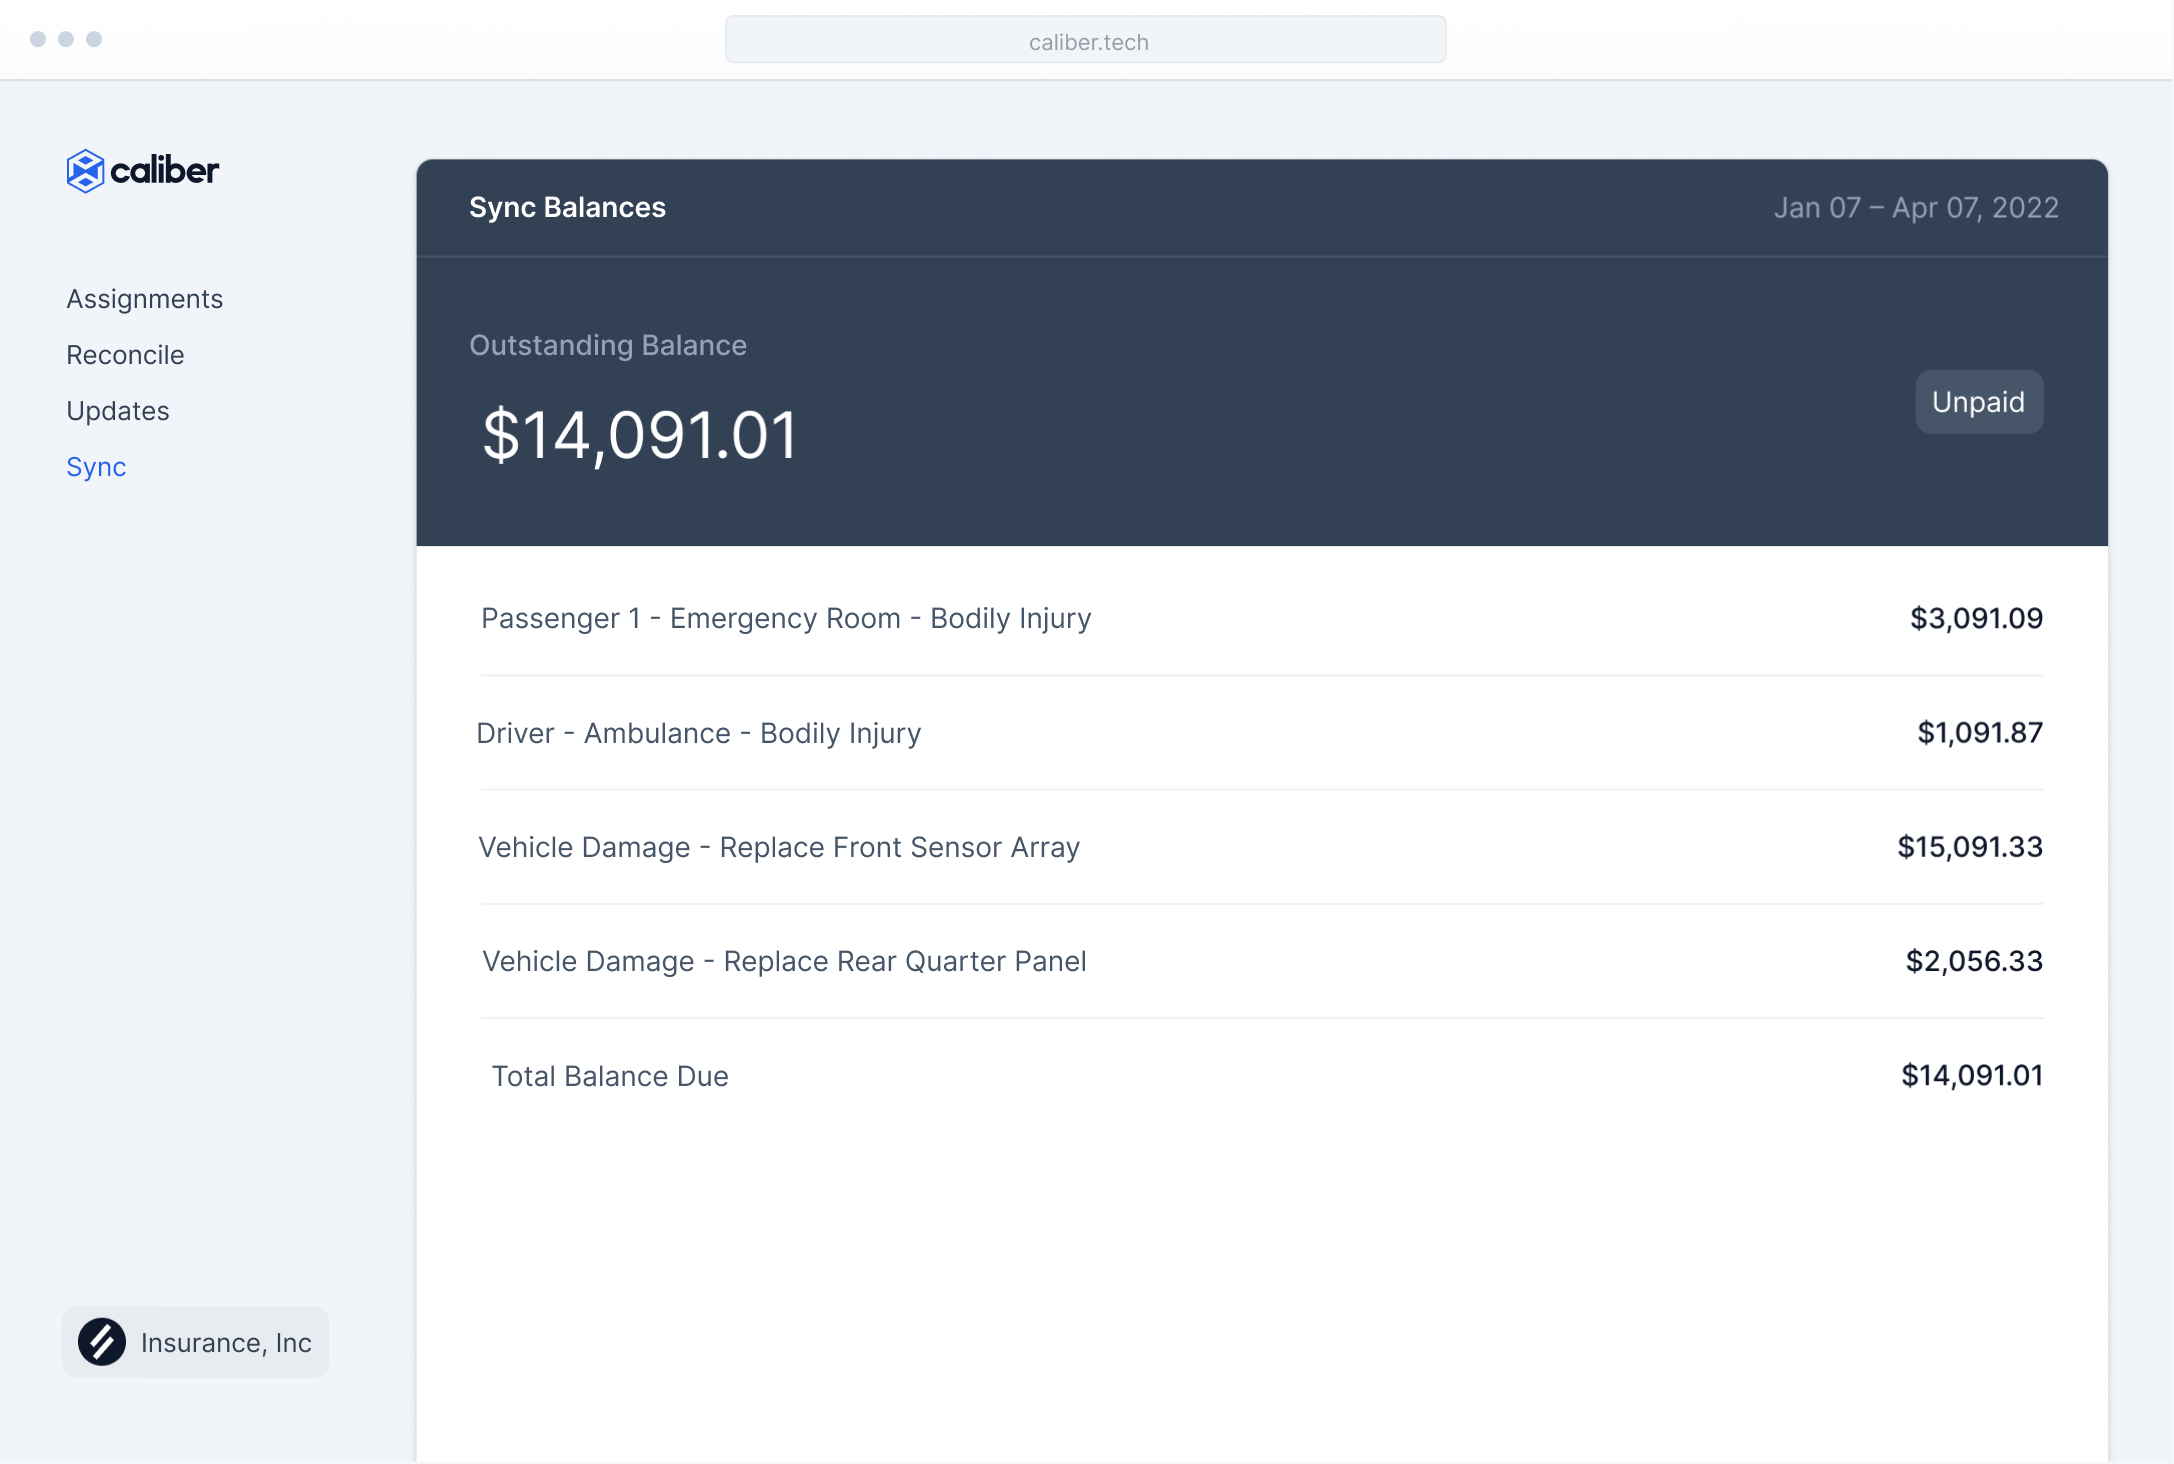Open the Jan 07 – Apr 07, 2022 date range
Viewport: 2174px width, 1464px height.
pyautogui.click(x=1915, y=208)
